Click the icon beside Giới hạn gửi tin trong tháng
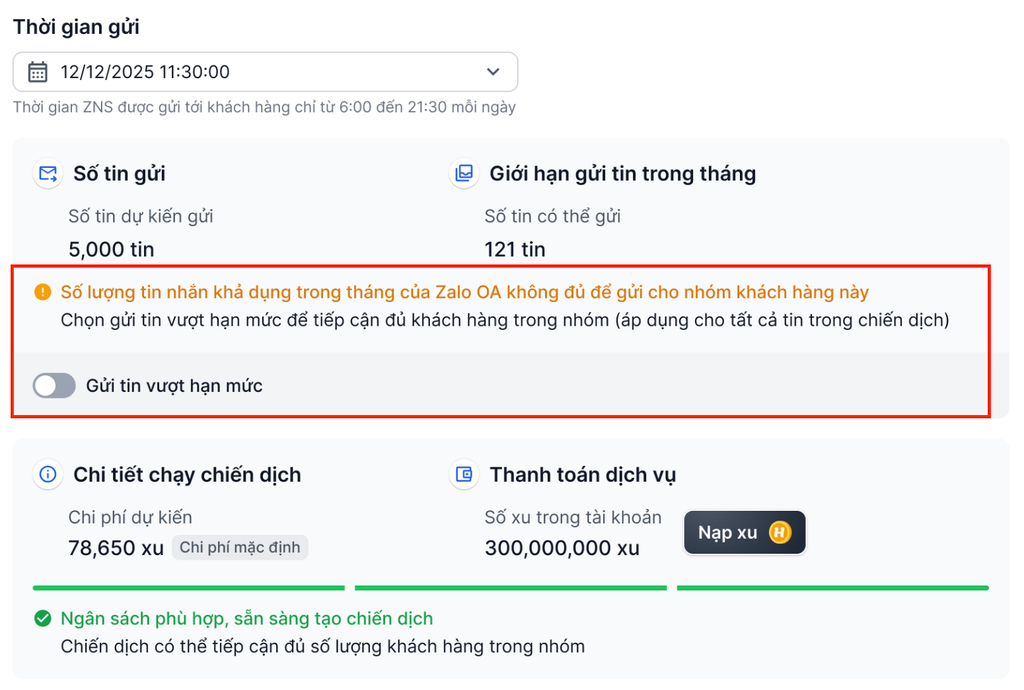The image size is (1024, 690). [x=463, y=174]
